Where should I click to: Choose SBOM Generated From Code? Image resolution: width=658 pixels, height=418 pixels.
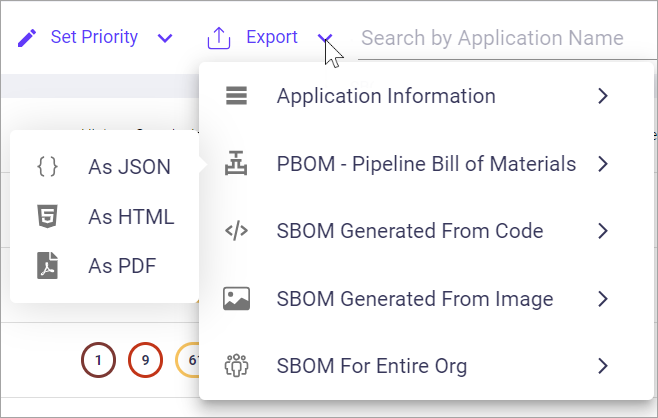[x=410, y=232]
